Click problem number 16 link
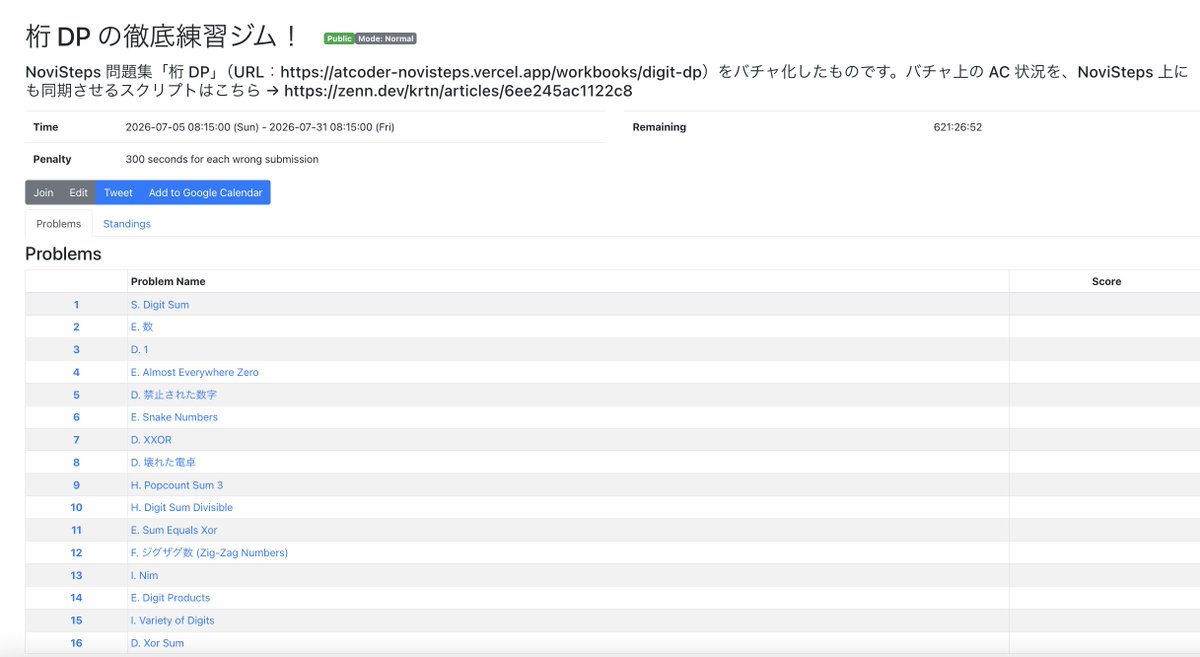The image size is (1200, 657). (x=76, y=643)
